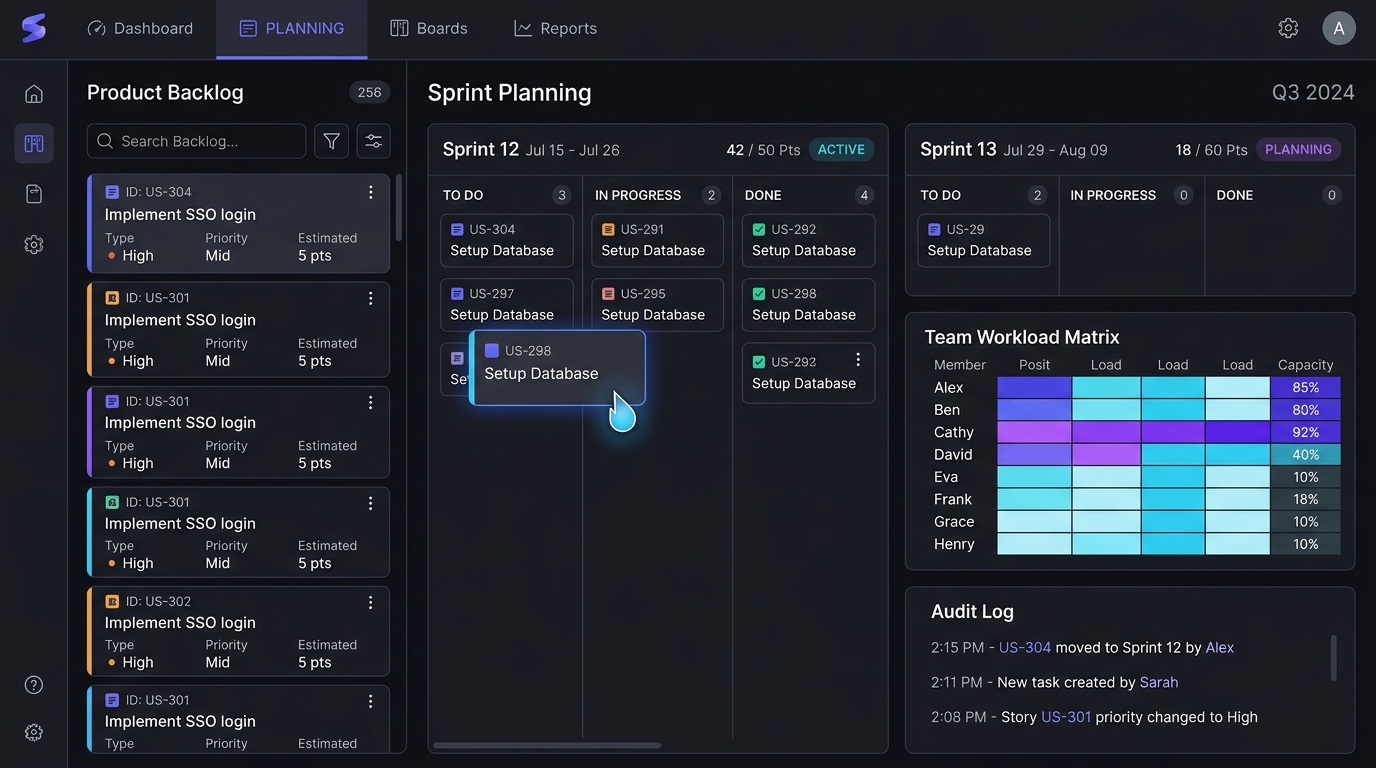
Task: Click the help question mark icon
Action: coord(34,685)
